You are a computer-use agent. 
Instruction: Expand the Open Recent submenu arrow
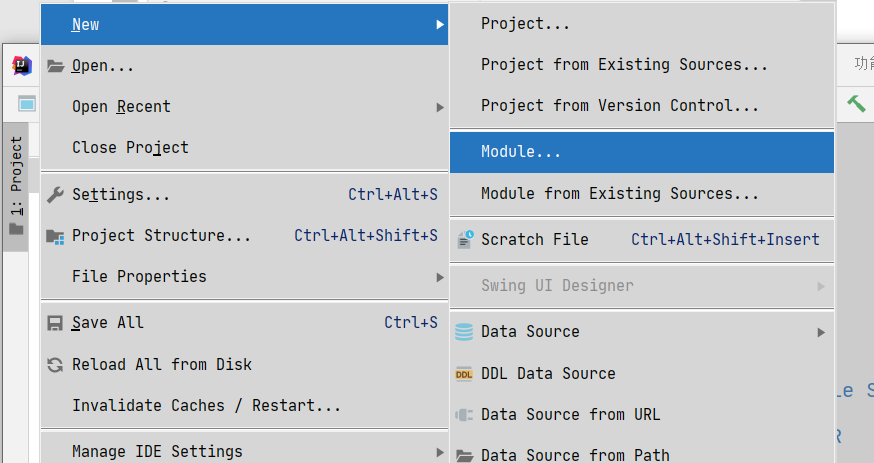pyautogui.click(x=440, y=107)
